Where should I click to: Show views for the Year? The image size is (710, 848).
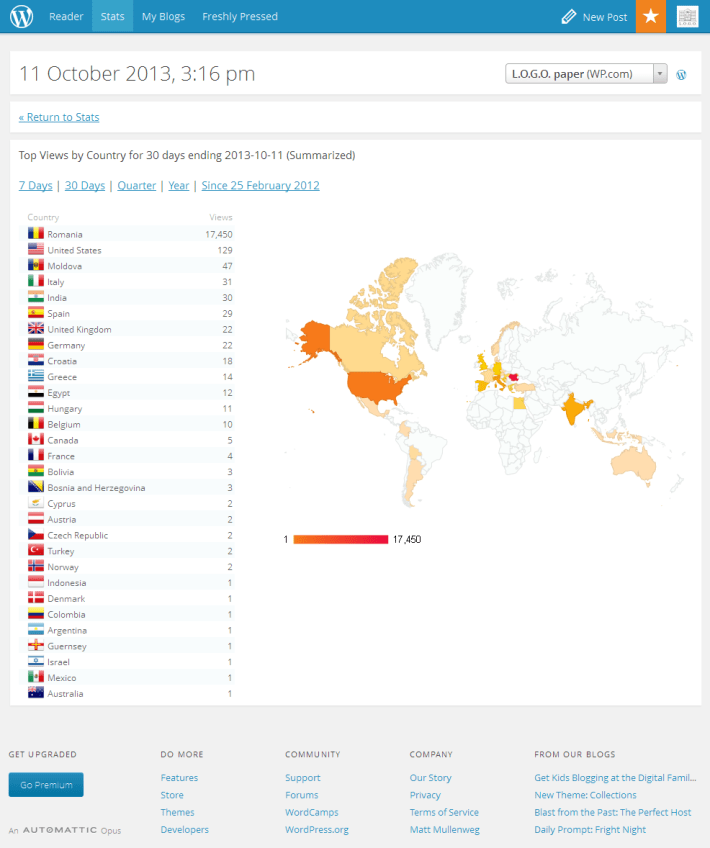178,186
